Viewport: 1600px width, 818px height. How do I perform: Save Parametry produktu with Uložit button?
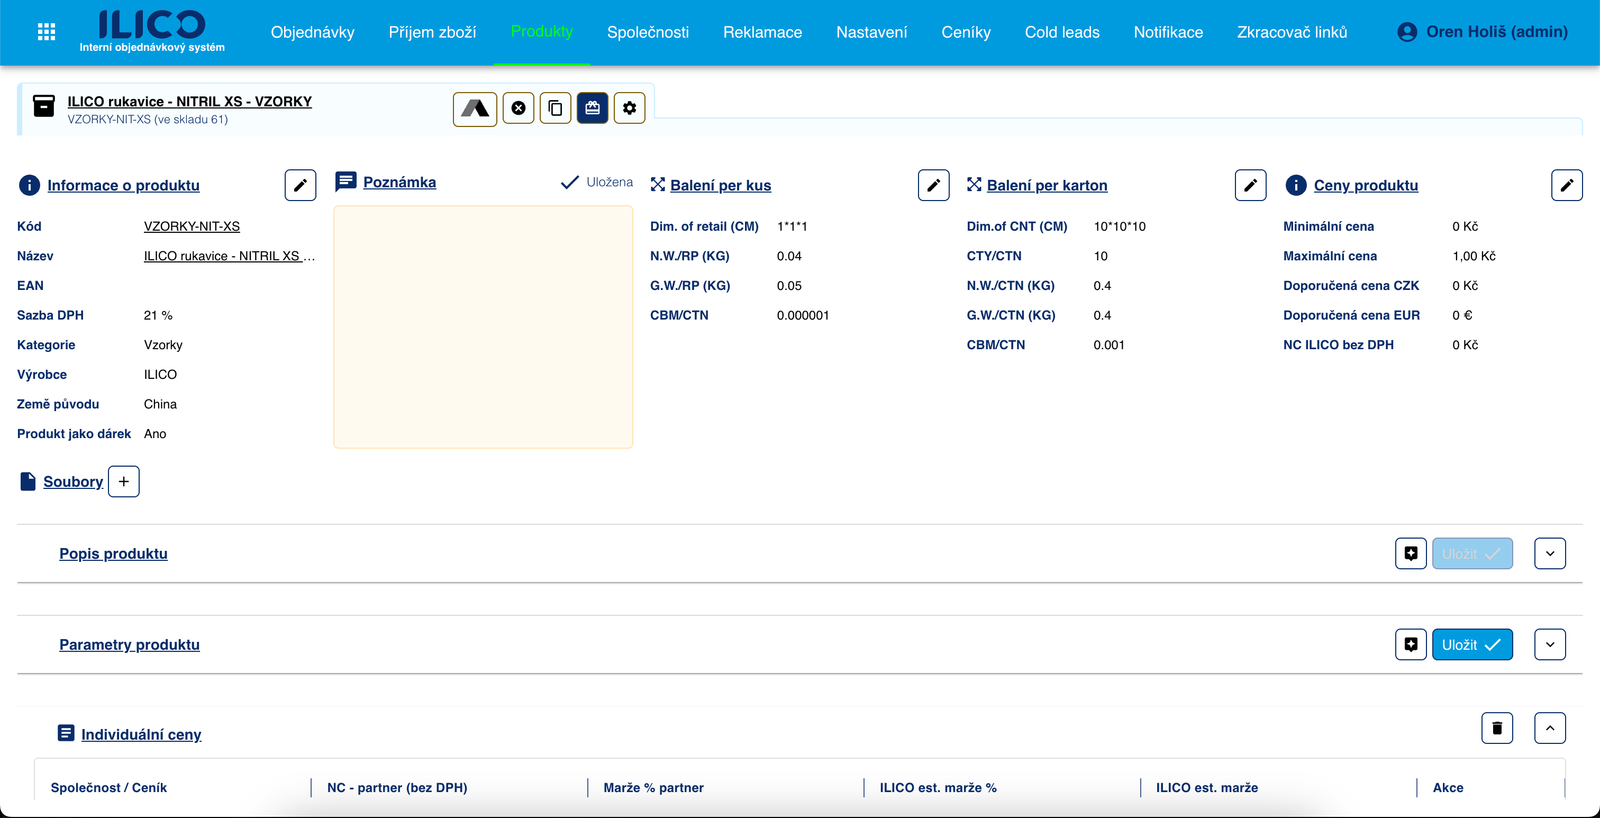[1472, 644]
